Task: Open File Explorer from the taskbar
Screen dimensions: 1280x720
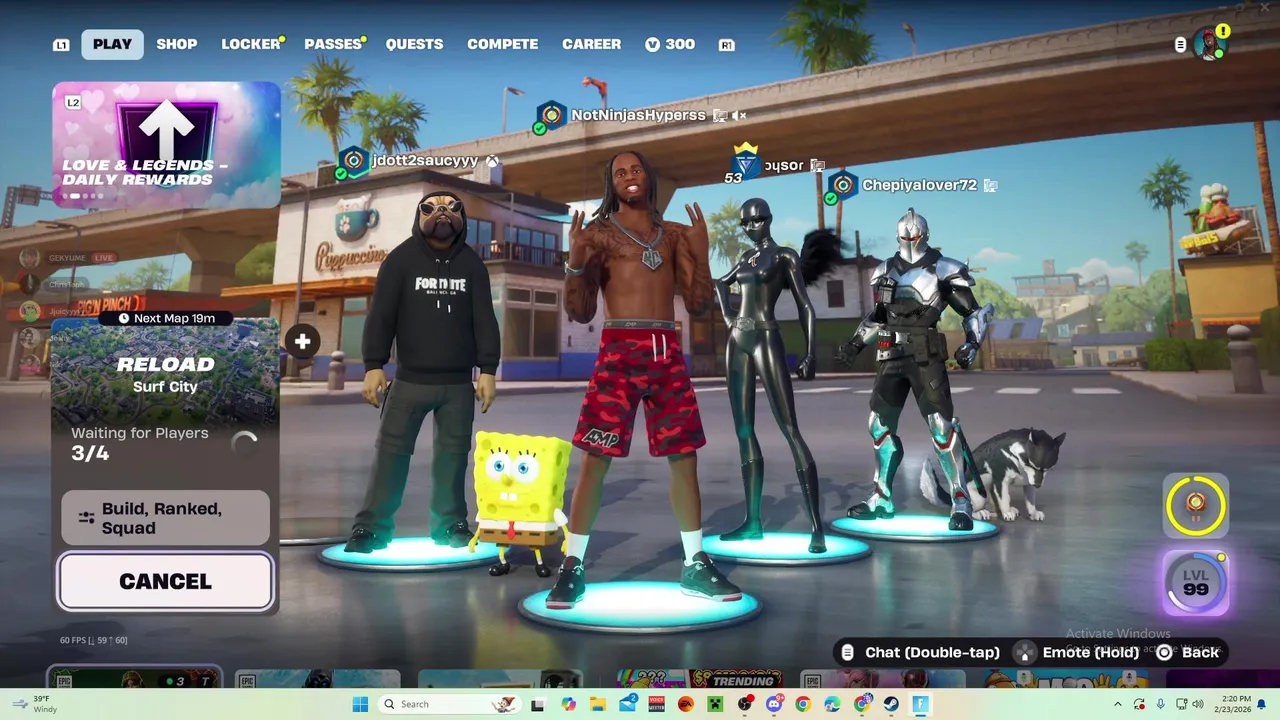Action: tap(598, 704)
